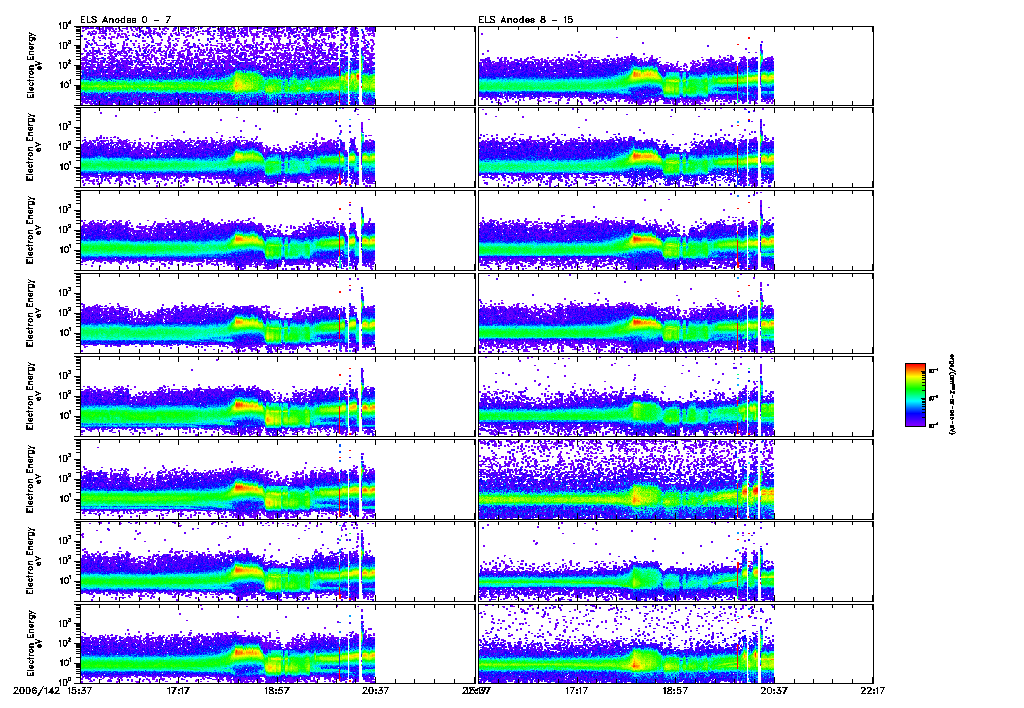Click the 'Electron Energy eV' label of the bottom panel
This screenshot has height=708, width=1024.
[35, 644]
